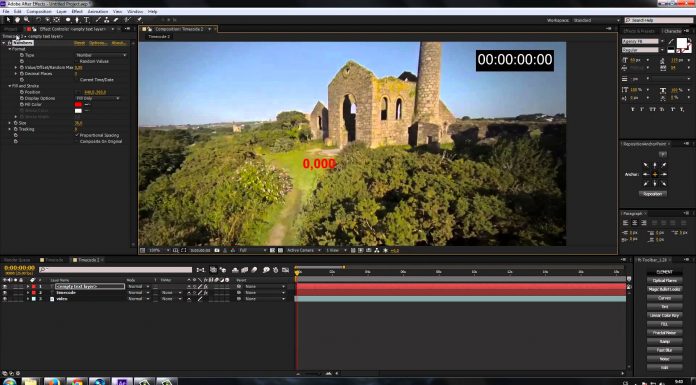696x385 pixels.
Task: Hide the empty text layer
Action: pos(4,287)
